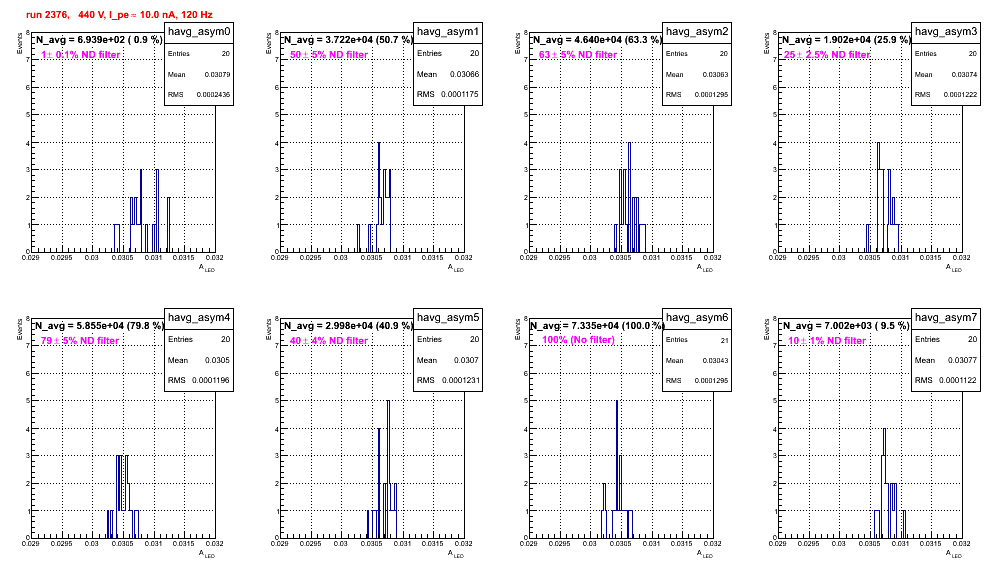Click the N_avg = 7.002e+03 label
996x572 pixels.
845,325
